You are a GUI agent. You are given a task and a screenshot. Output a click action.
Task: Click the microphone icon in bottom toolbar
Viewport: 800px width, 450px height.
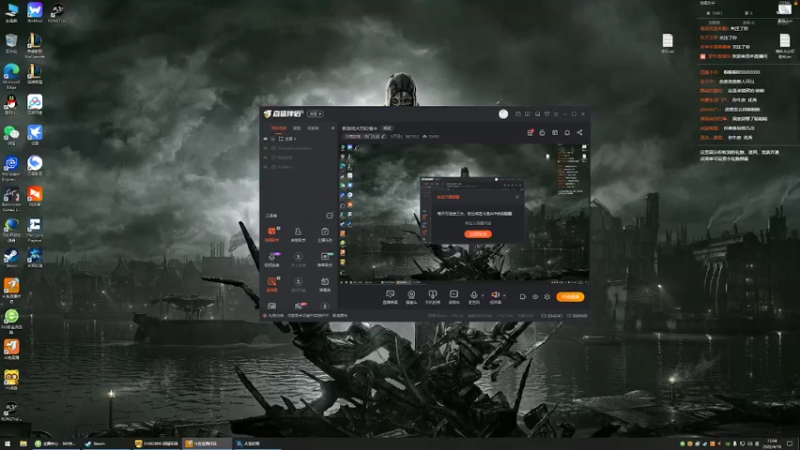[474, 297]
